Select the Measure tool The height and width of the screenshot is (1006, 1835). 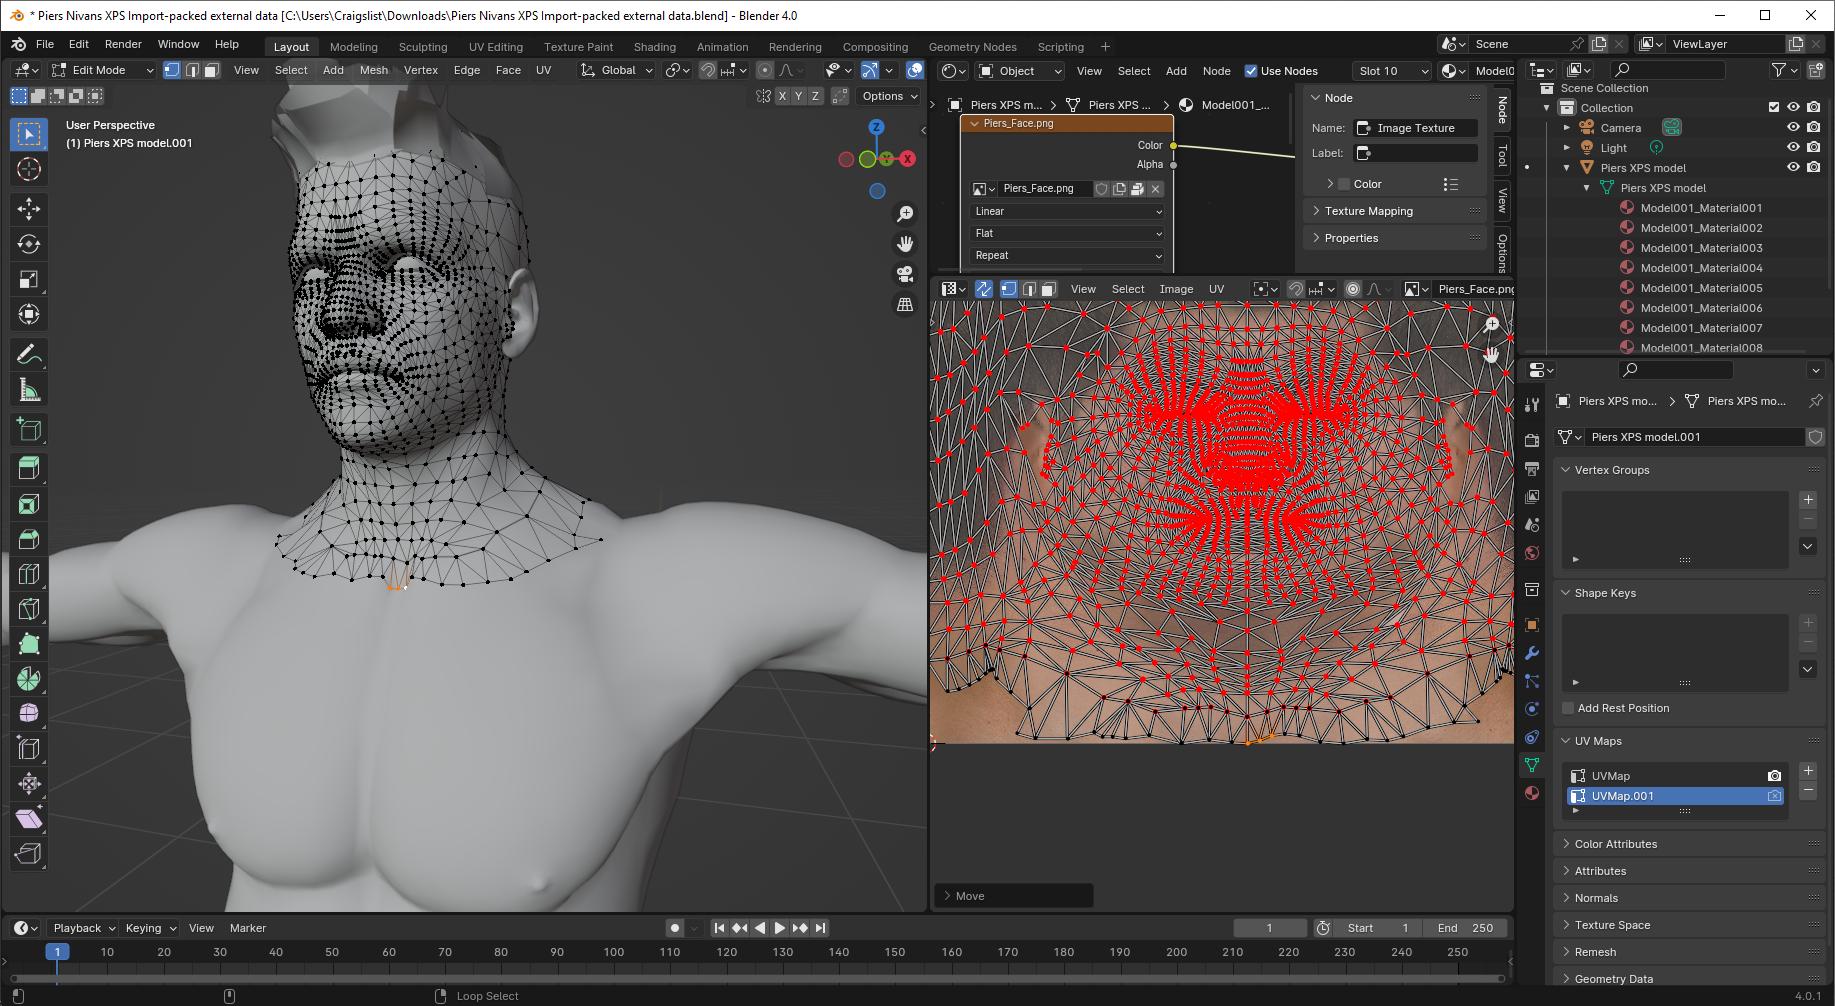coord(29,389)
